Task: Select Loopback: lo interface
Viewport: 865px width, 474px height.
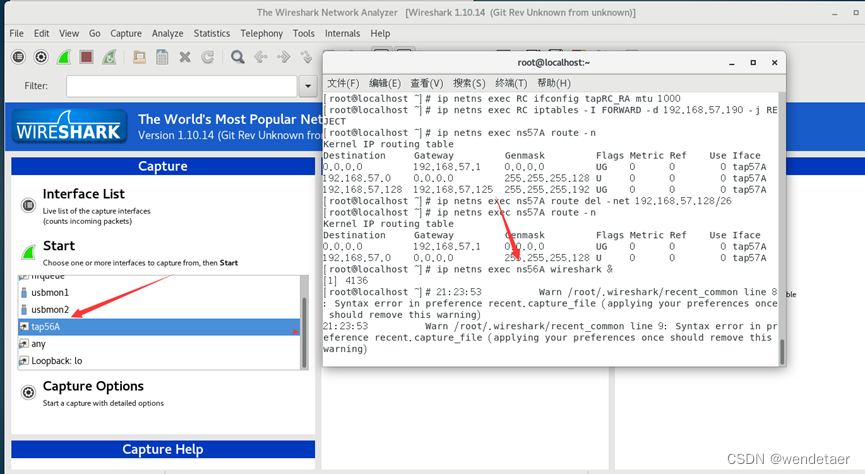Action: tap(159, 361)
